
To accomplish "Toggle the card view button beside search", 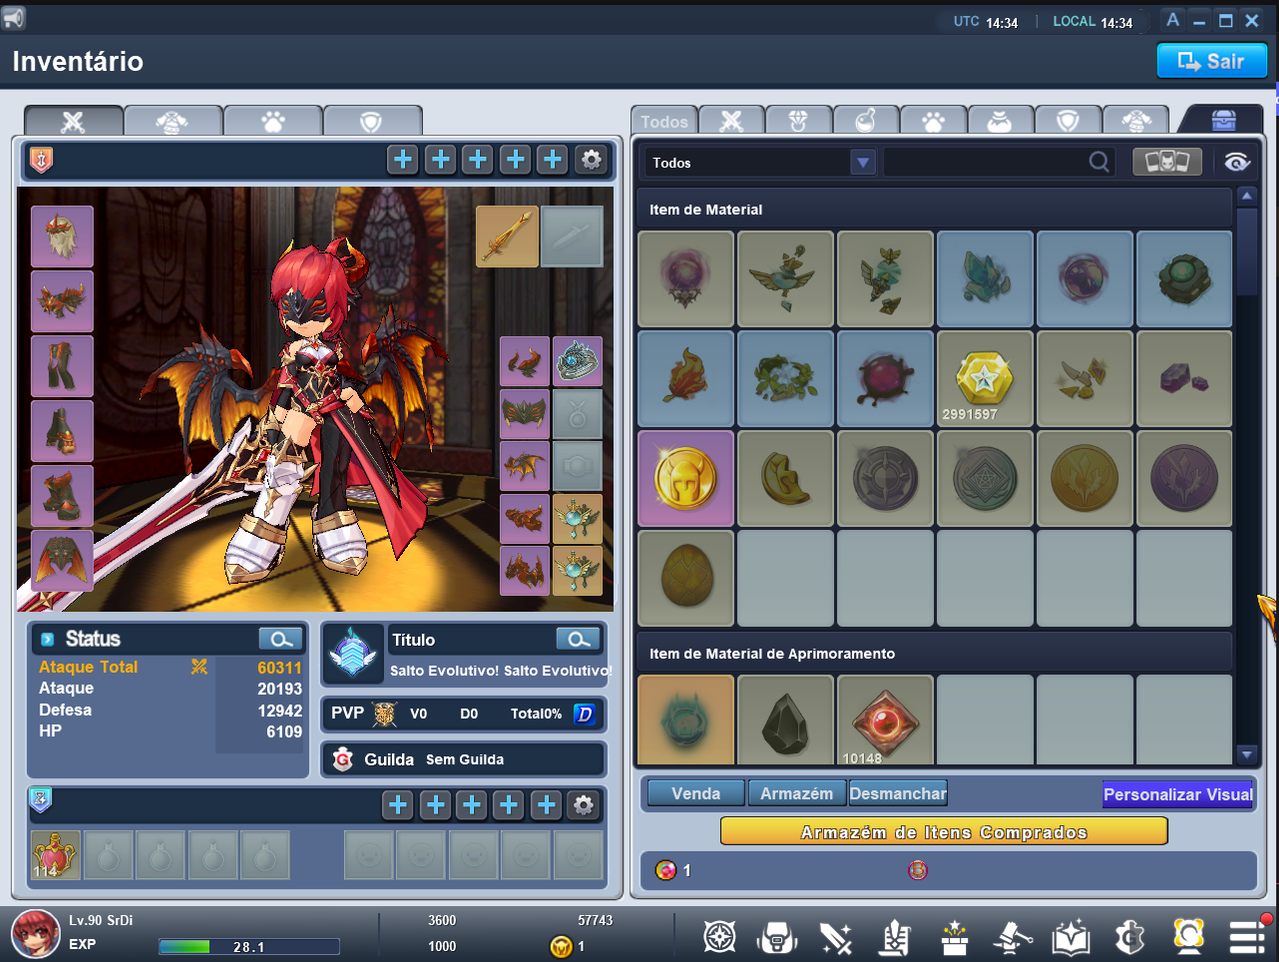I will [x=1167, y=162].
